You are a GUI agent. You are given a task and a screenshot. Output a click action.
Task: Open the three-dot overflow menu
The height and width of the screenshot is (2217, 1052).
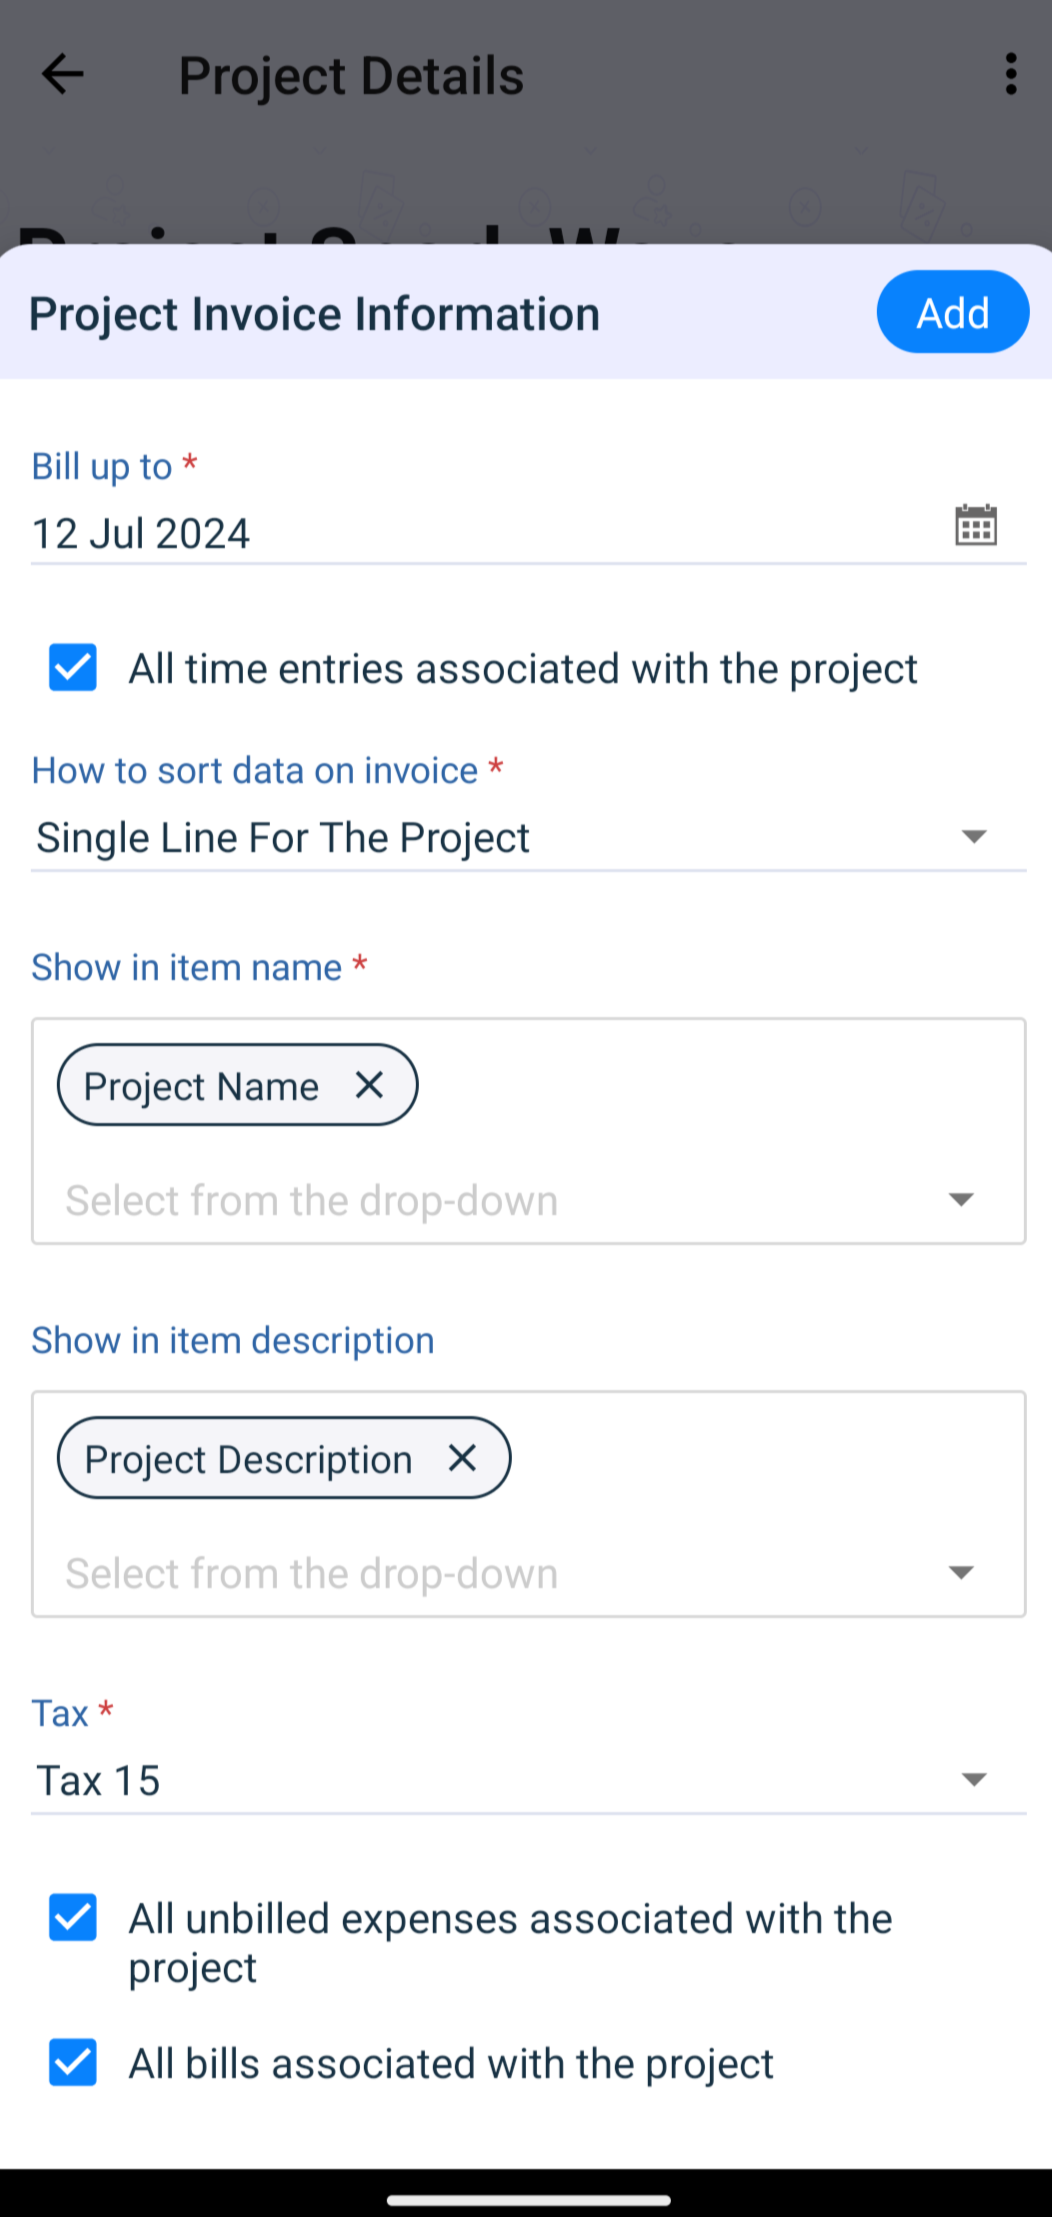pyautogui.click(x=1011, y=75)
